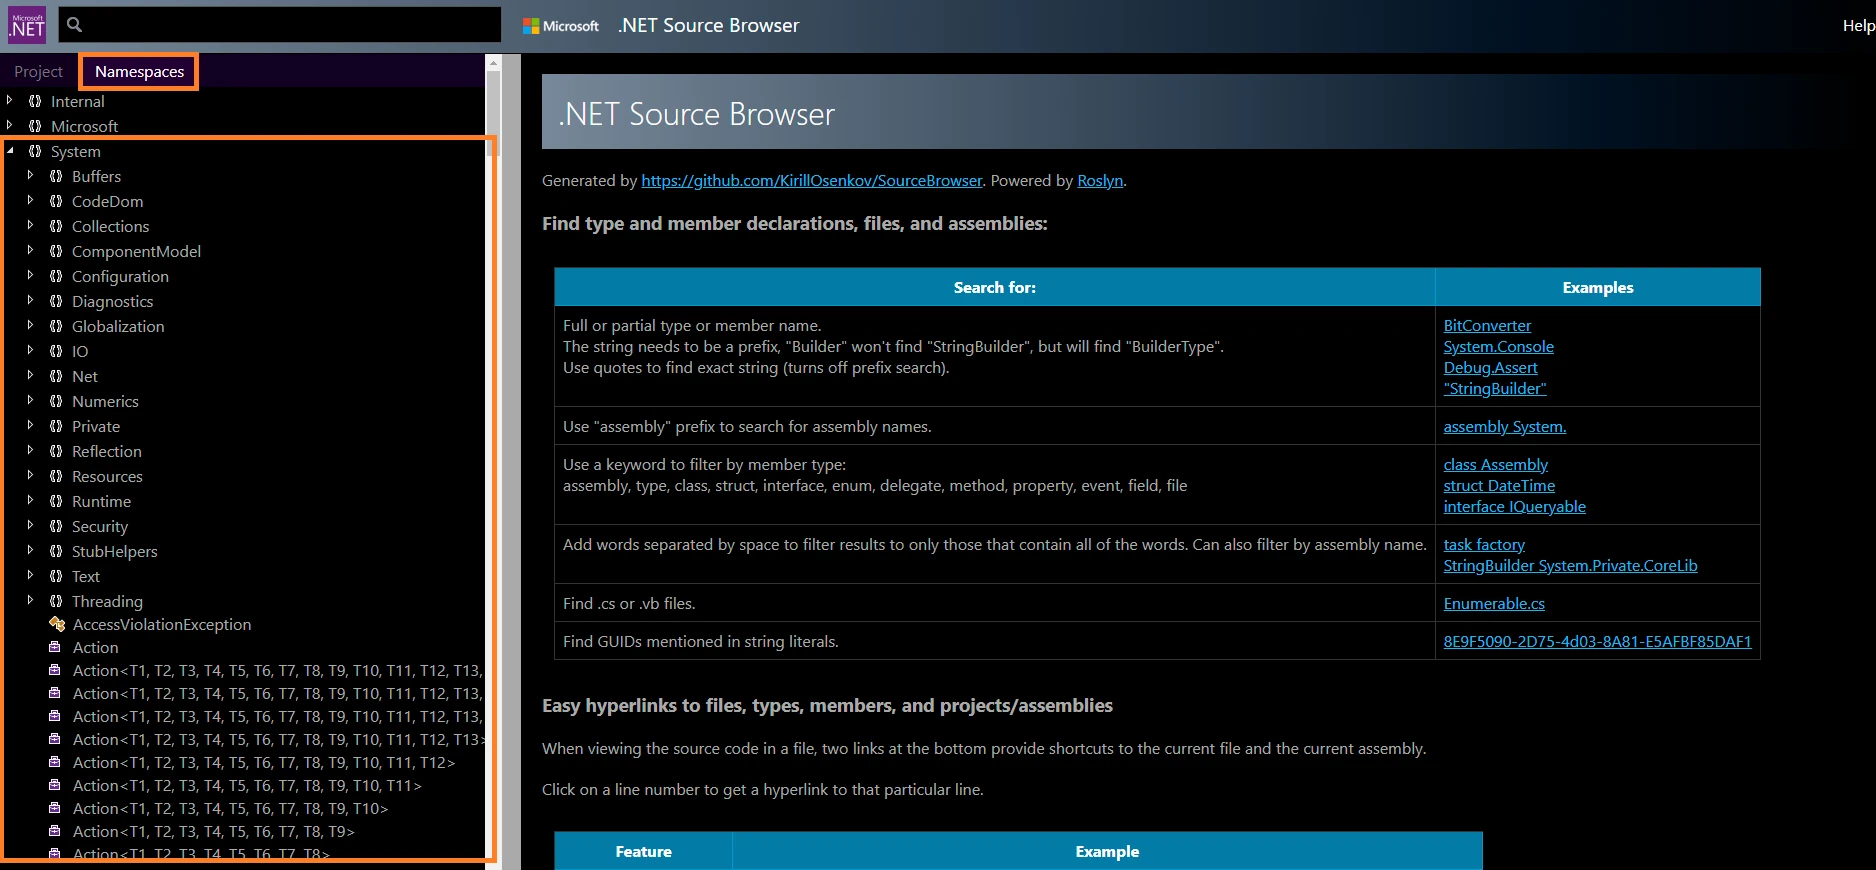The height and width of the screenshot is (870, 1876).
Task: Open the assembly System. example link
Action: click(1504, 427)
